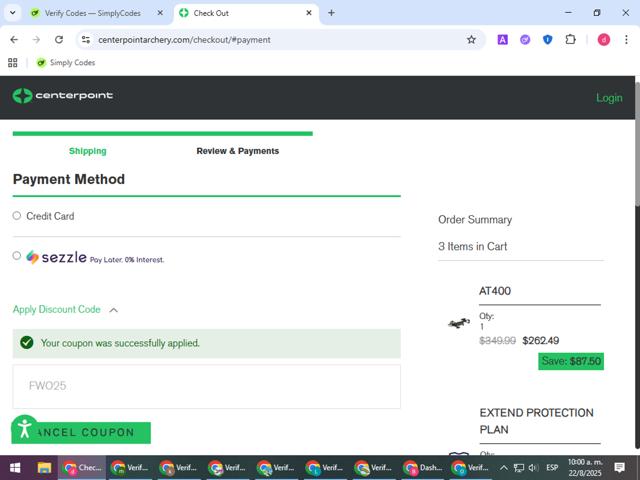640x480 pixels.
Task: Open the Chrome profile avatar
Action: click(604, 40)
